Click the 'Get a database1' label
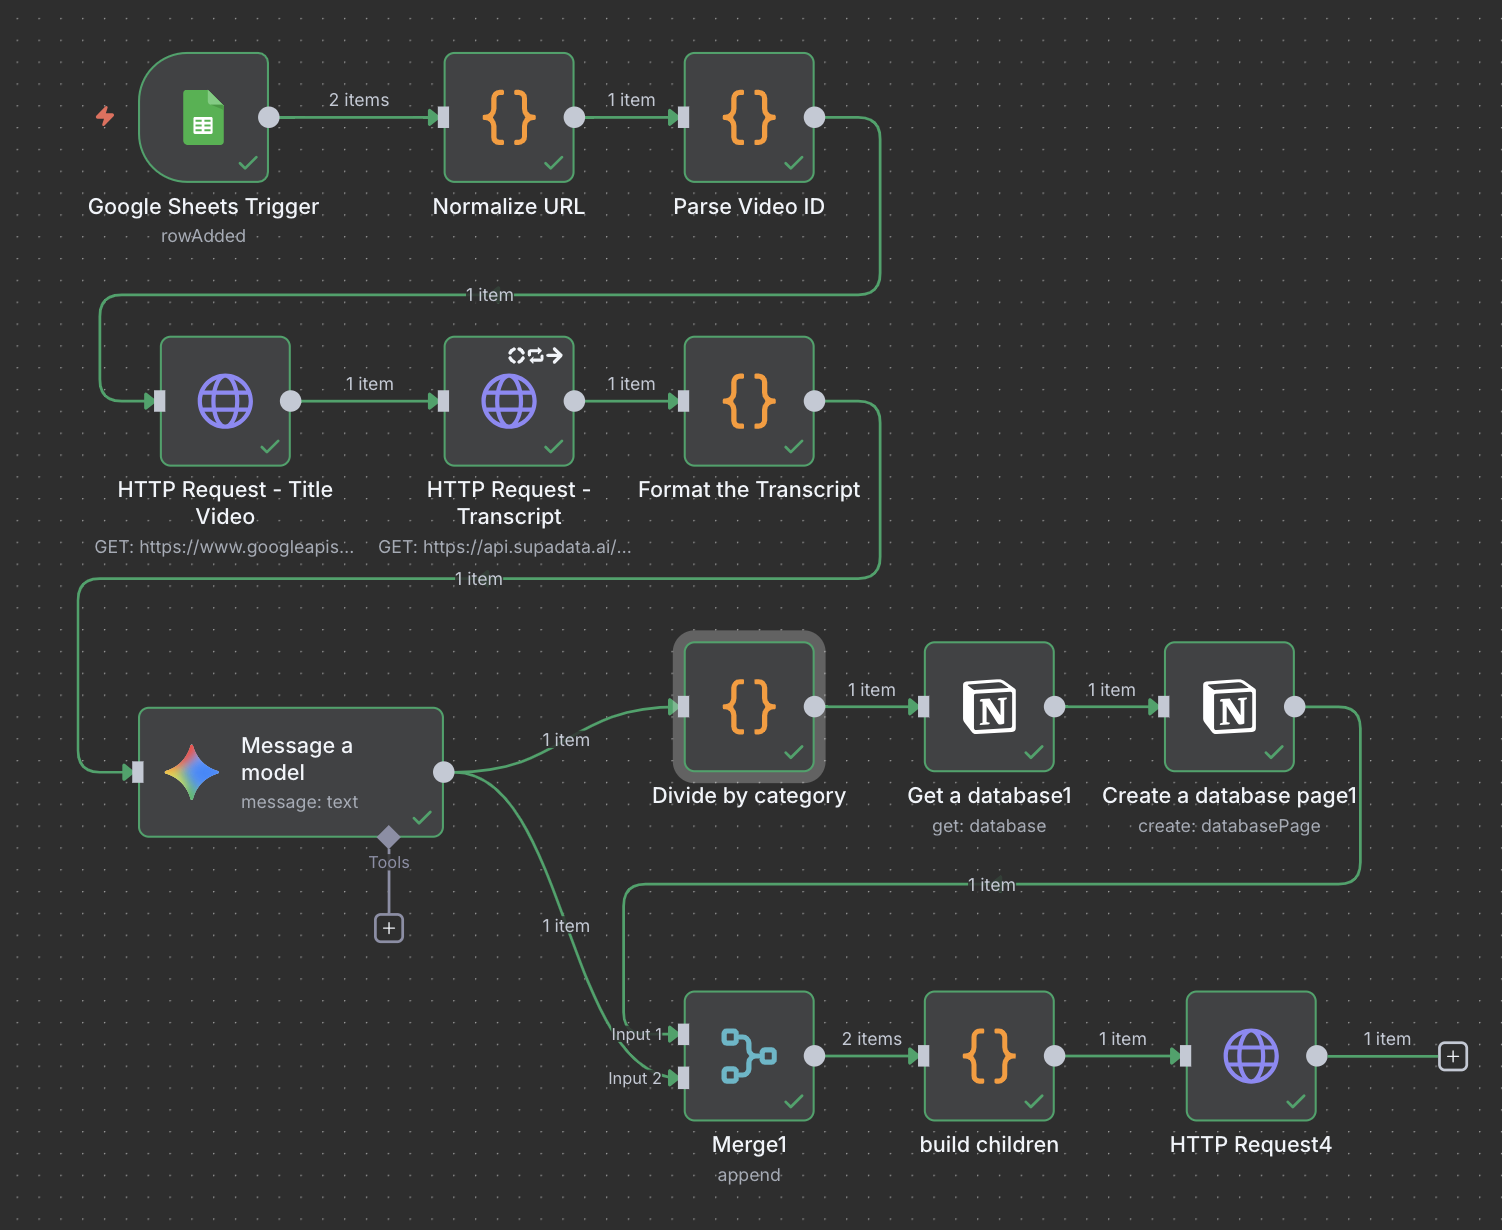This screenshot has width=1502, height=1230. point(989,796)
